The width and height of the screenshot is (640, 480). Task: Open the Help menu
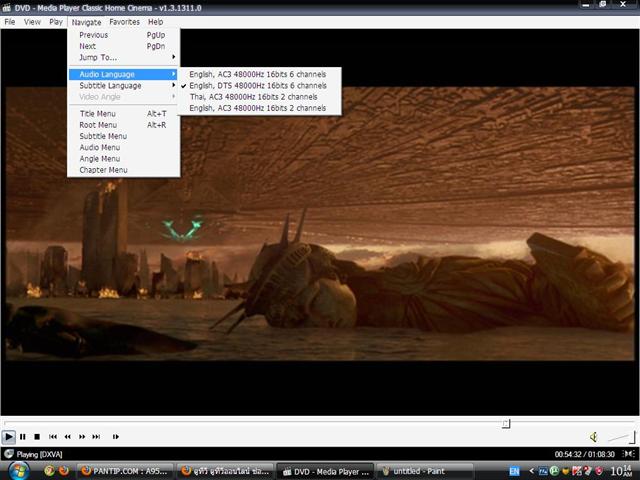[x=156, y=22]
